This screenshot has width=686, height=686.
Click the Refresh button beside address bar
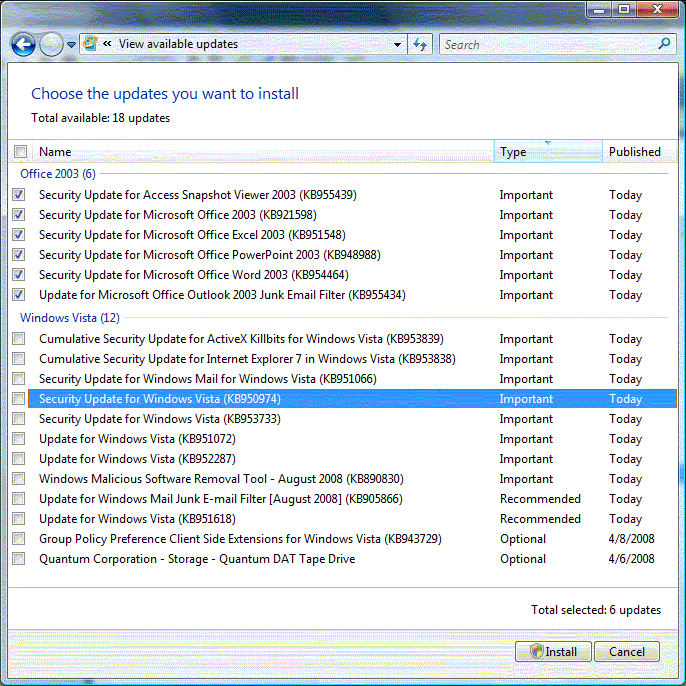tap(420, 44)
